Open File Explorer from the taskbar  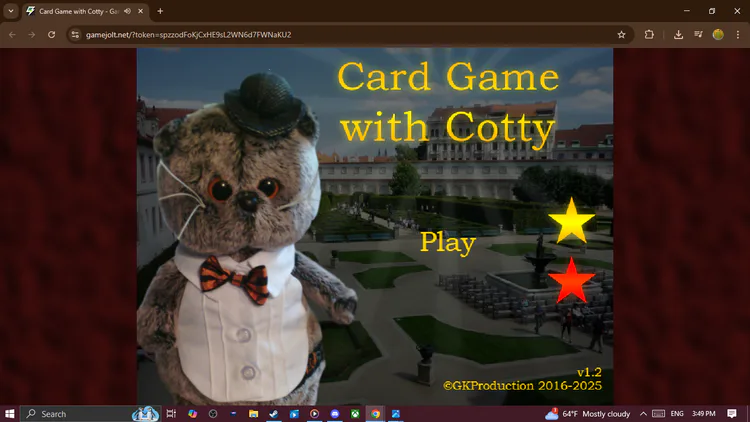(254, 414)
